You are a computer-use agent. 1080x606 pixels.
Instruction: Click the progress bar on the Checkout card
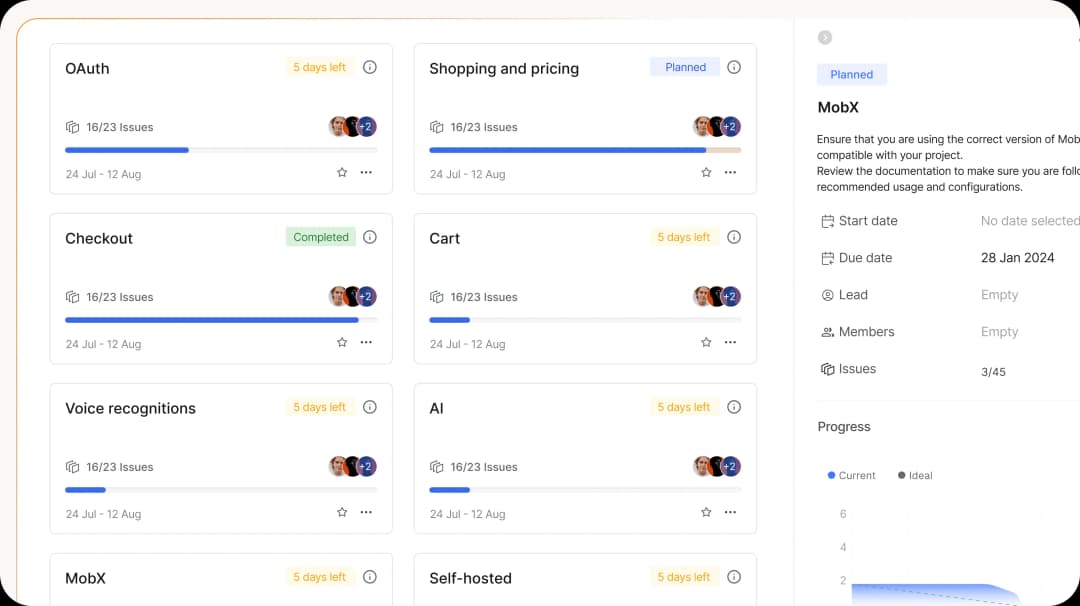pos(211,320)
